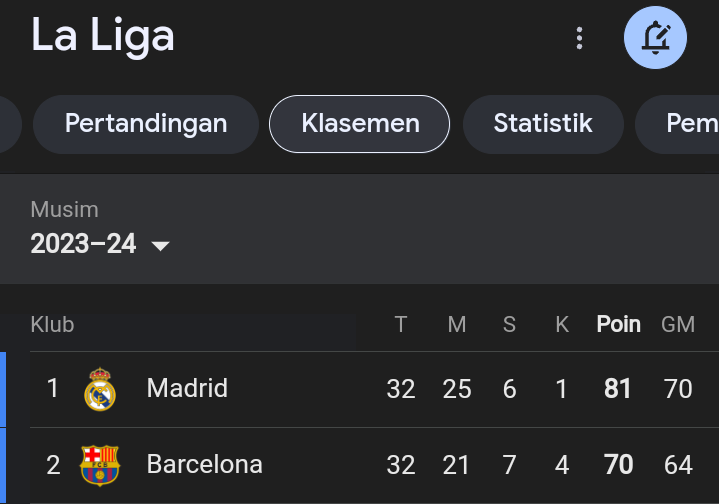
Task: Open the three-dot more options menu
Action: [579, 38]
